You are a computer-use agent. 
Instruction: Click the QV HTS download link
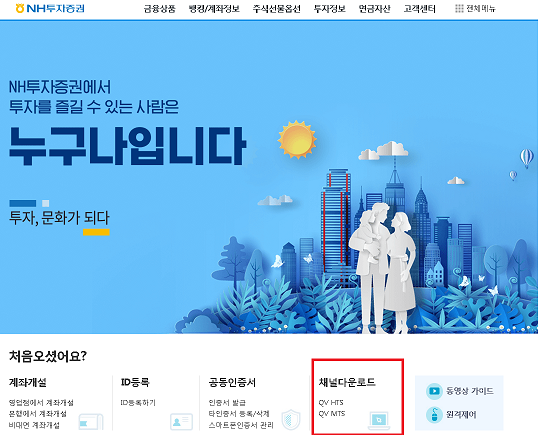[331, 402]
